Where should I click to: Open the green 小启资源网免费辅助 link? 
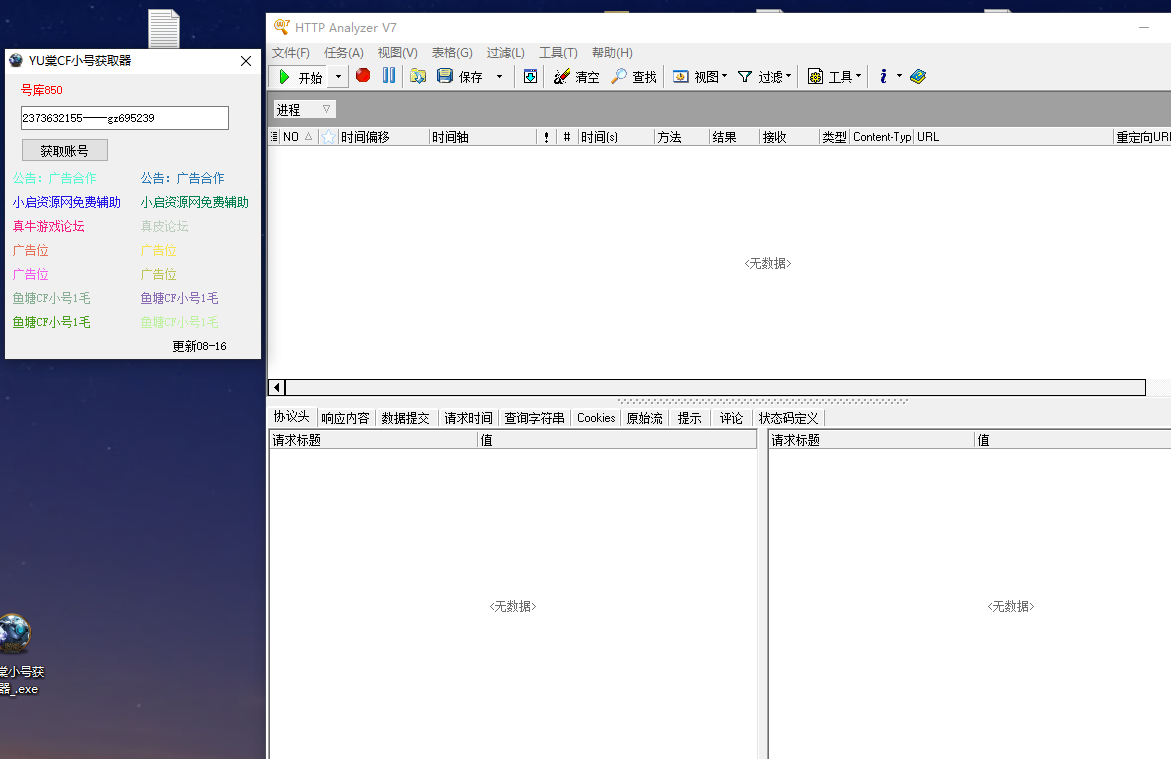pyautogui.click(x=195, y=202)
